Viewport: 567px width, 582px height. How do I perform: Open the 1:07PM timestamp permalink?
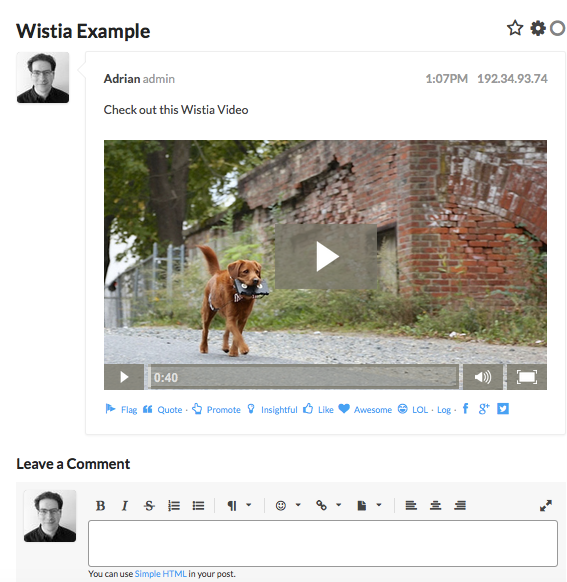point(446,79)
